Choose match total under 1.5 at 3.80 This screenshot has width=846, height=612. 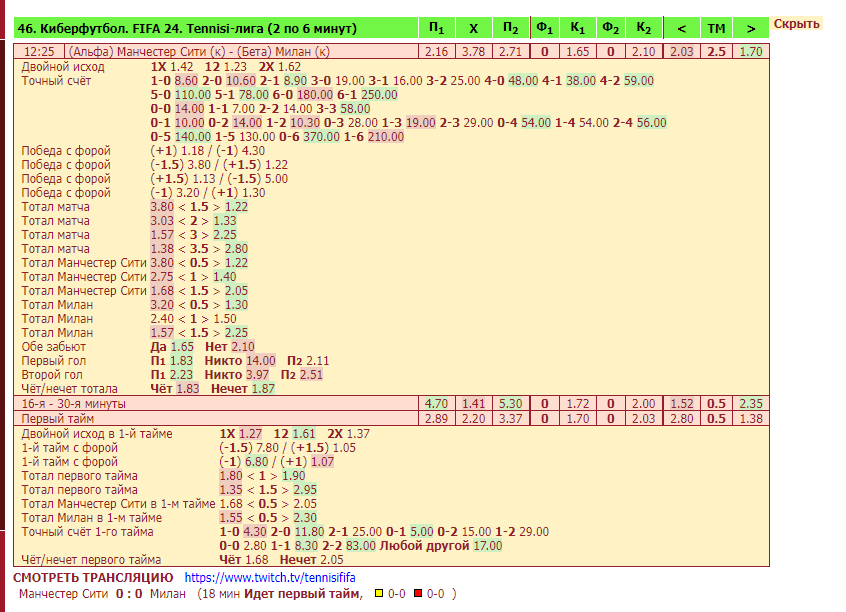pos(162,207)
